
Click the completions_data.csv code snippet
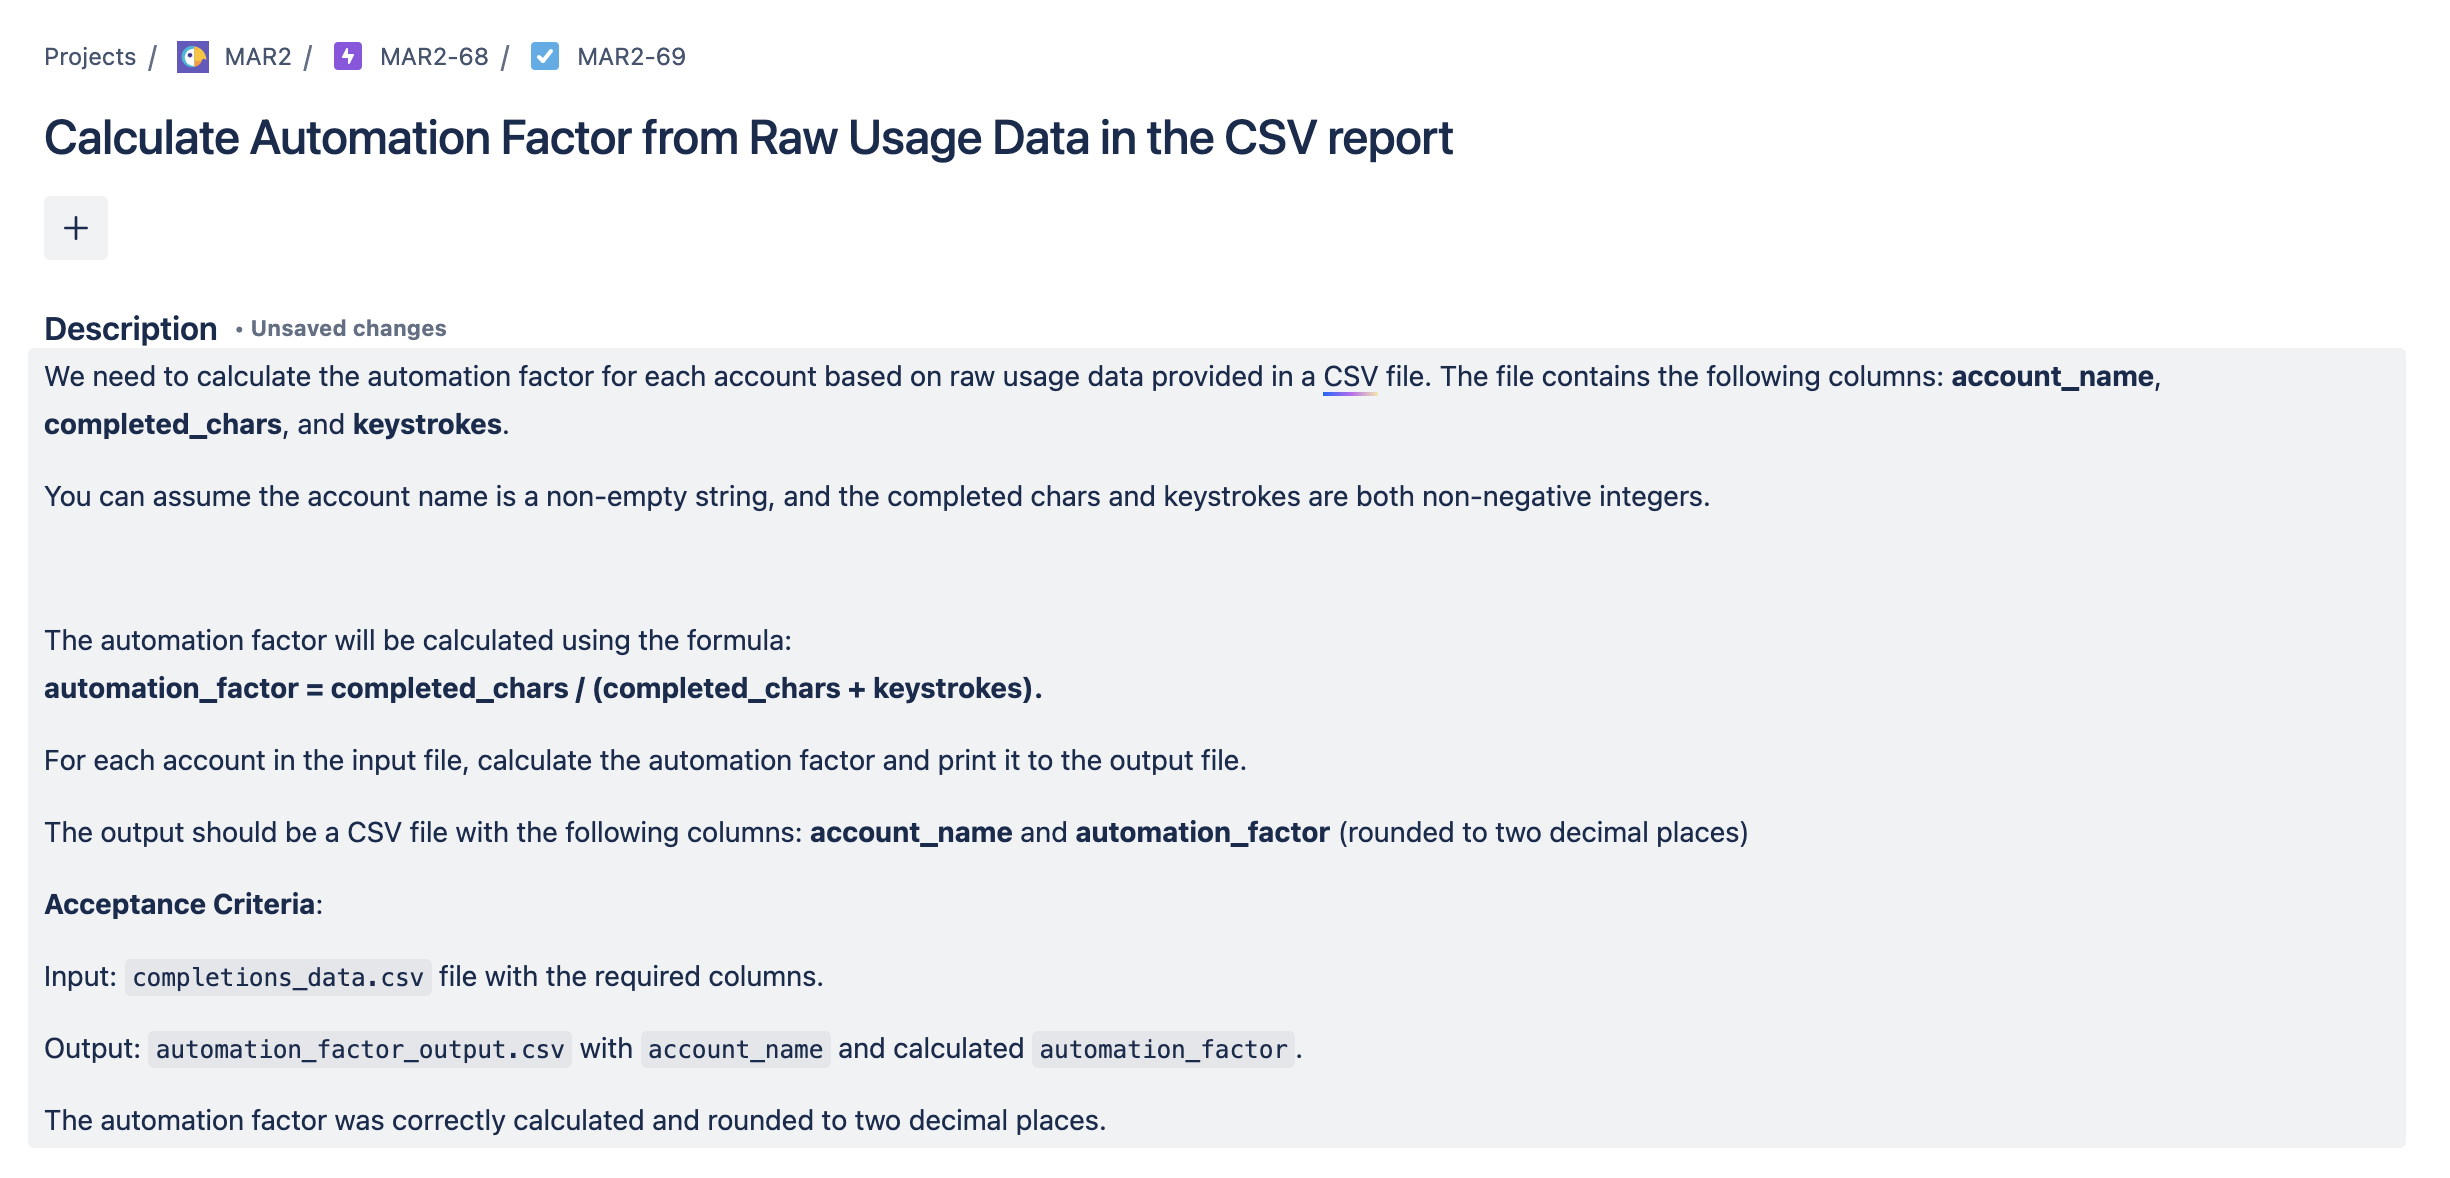tap(278, 977)
